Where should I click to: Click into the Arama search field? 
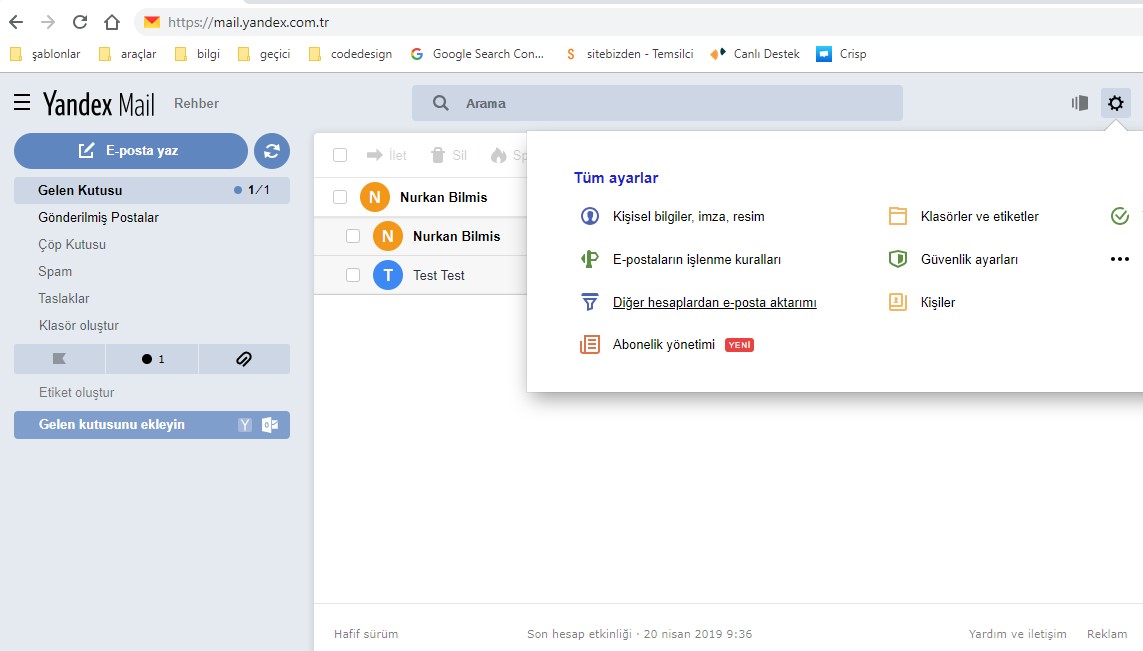[658, 103]
